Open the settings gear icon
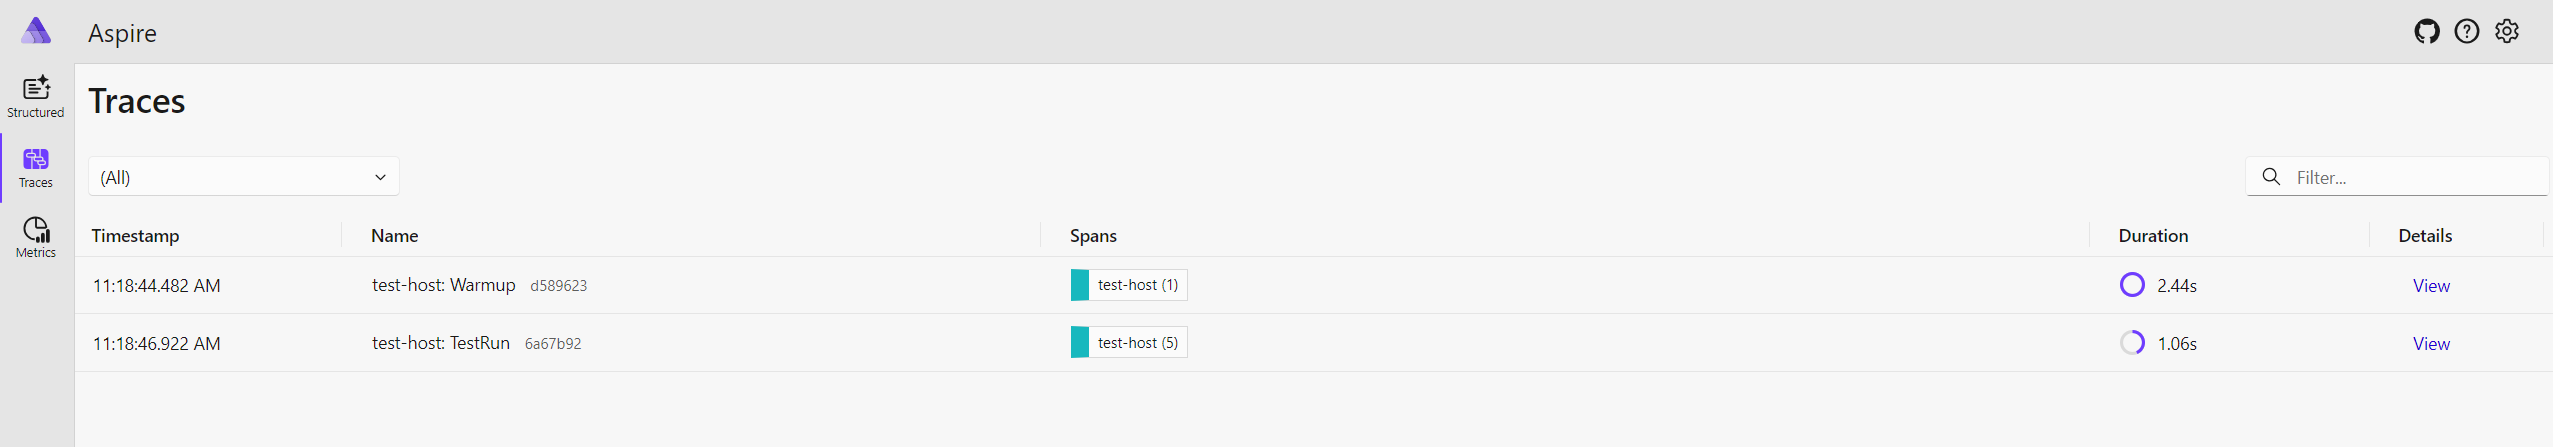This screenshot has height=447, width=2553. pos(2507,32)
